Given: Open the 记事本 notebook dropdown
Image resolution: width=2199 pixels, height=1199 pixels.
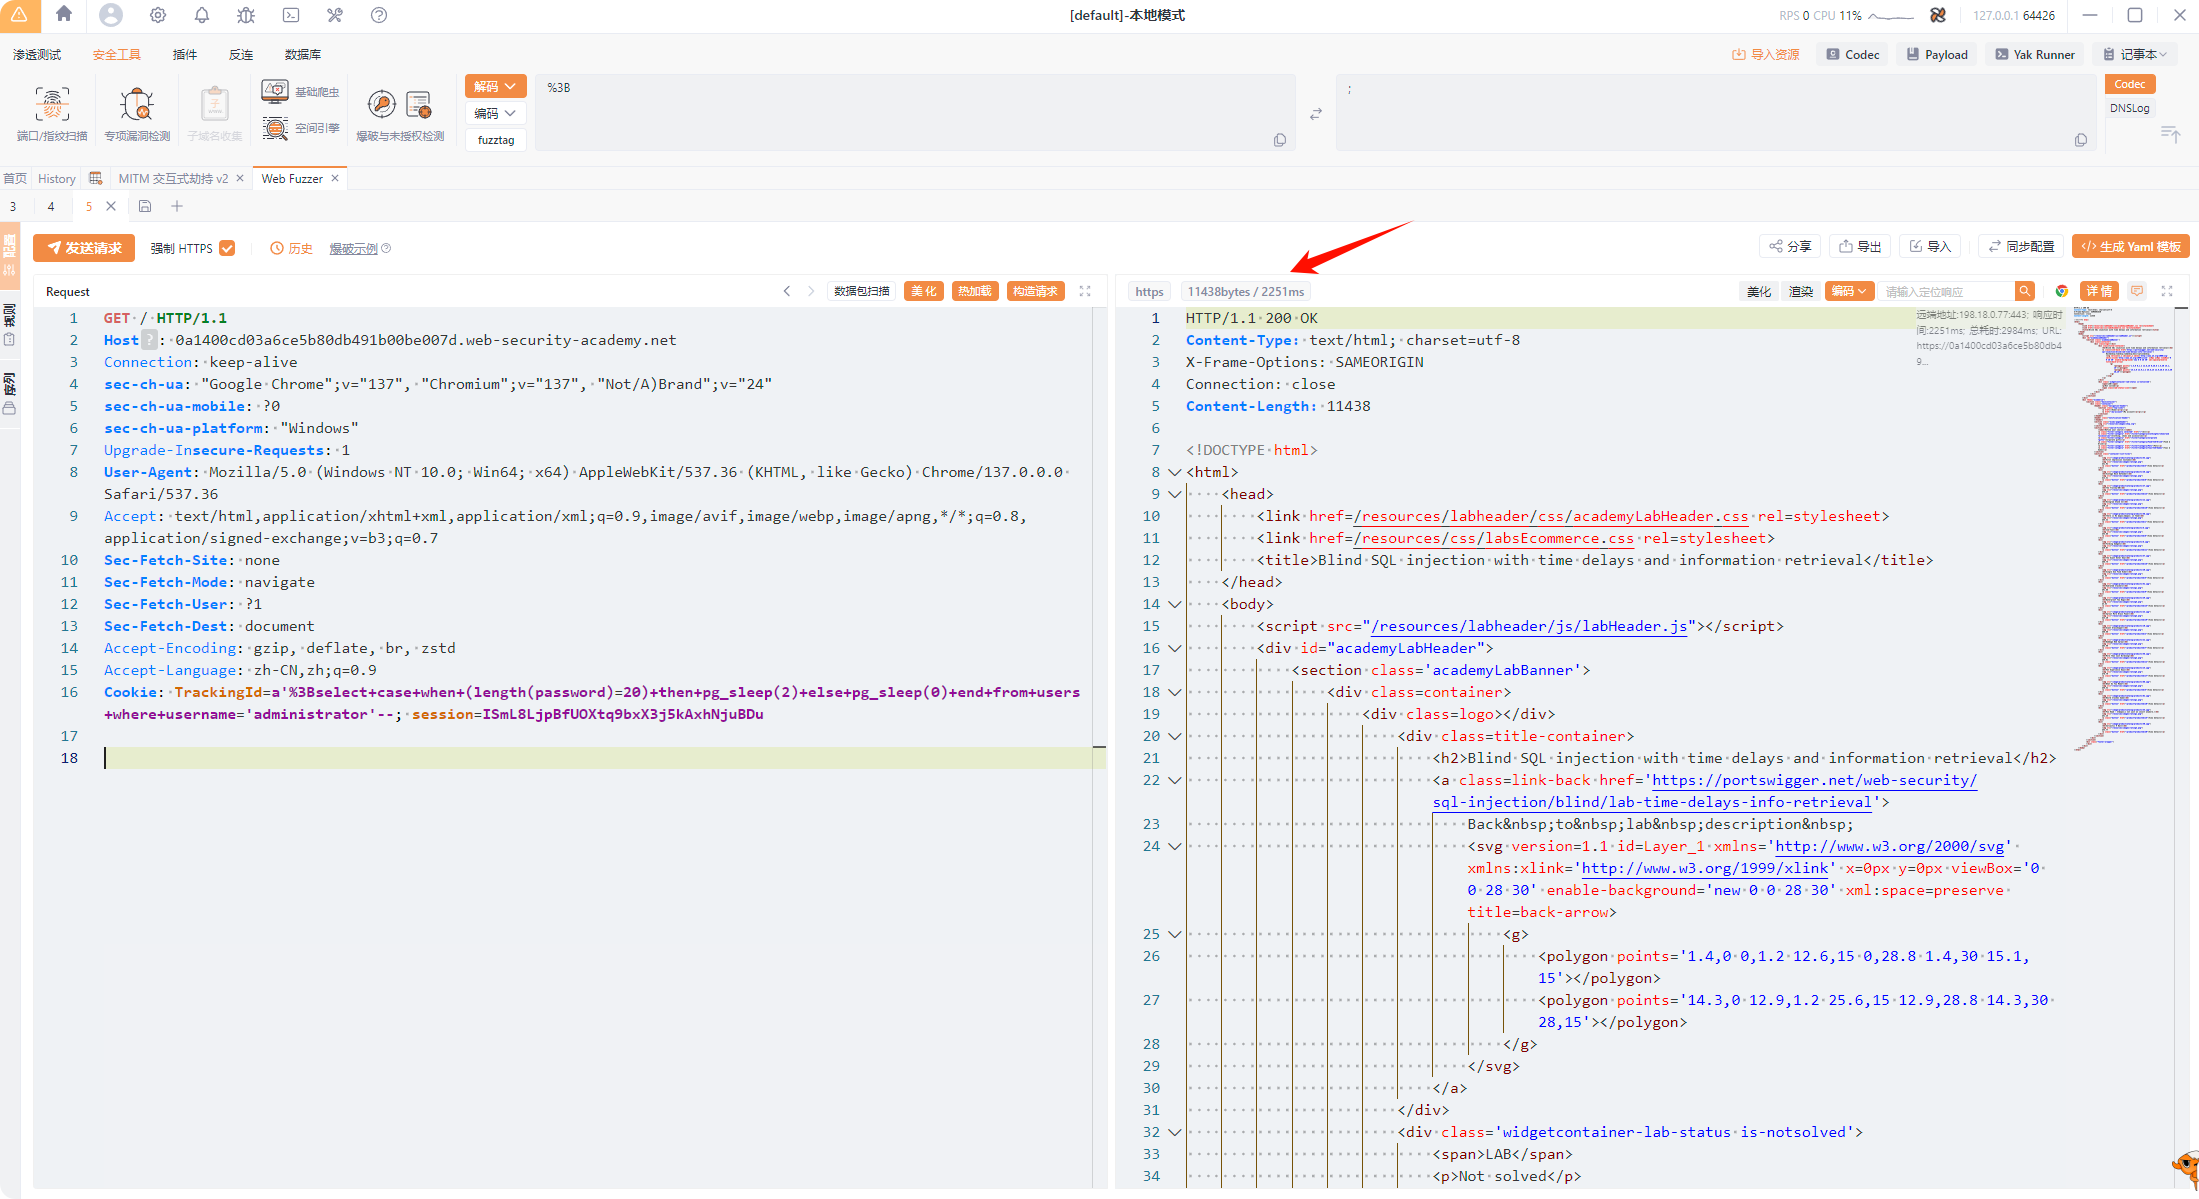Looking at the screenshot, I should coord(2134,54).
